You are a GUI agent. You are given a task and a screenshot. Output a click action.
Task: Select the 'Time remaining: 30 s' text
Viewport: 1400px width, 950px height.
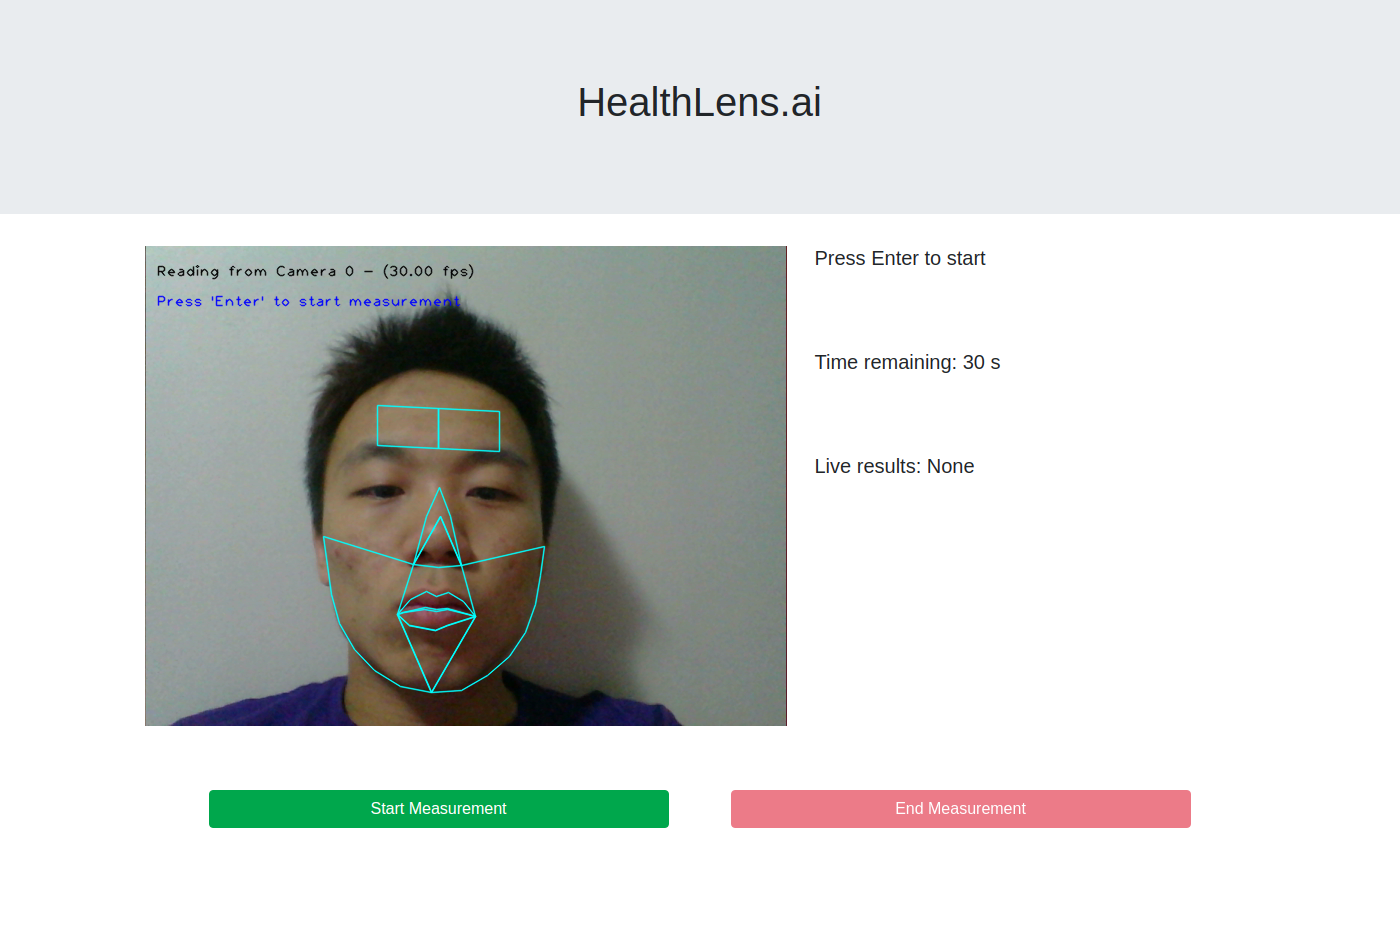click(907, 362)
